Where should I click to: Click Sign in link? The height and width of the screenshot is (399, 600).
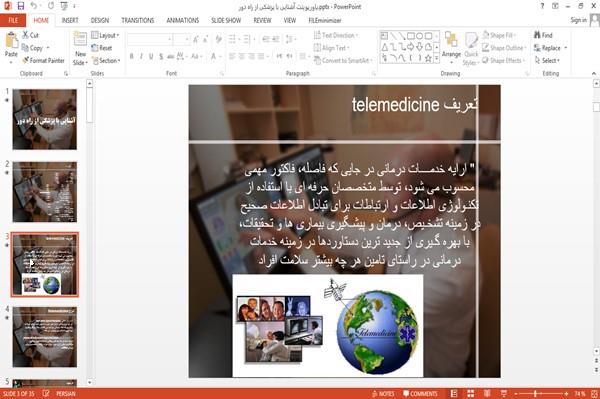coord(579,20)
